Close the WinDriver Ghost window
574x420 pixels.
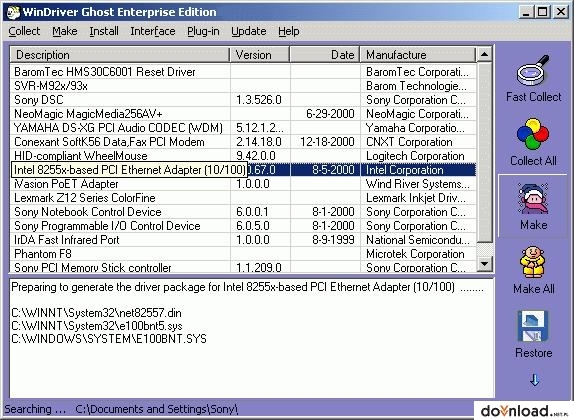pyautogui.click(x=560, y=12)
